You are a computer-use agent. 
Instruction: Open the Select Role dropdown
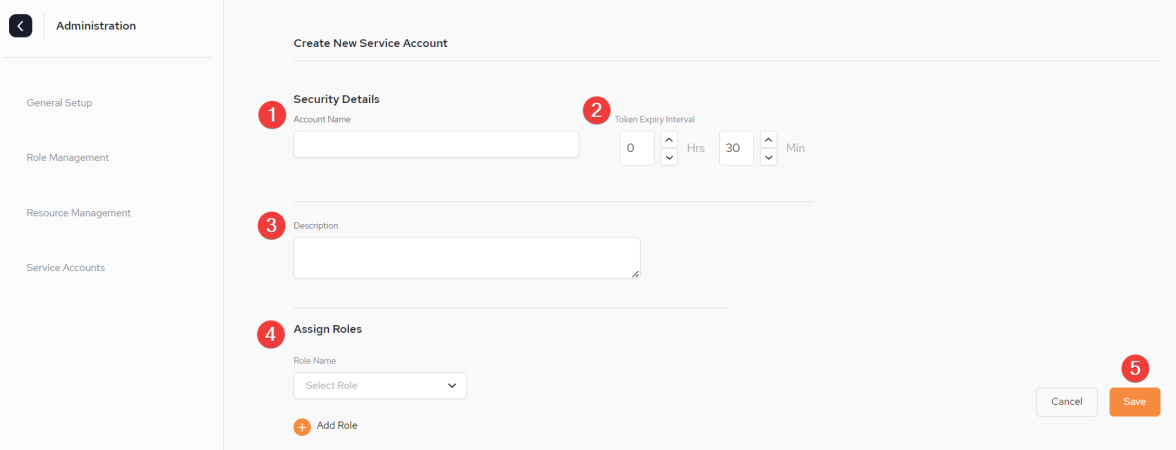tap(380, 386)
